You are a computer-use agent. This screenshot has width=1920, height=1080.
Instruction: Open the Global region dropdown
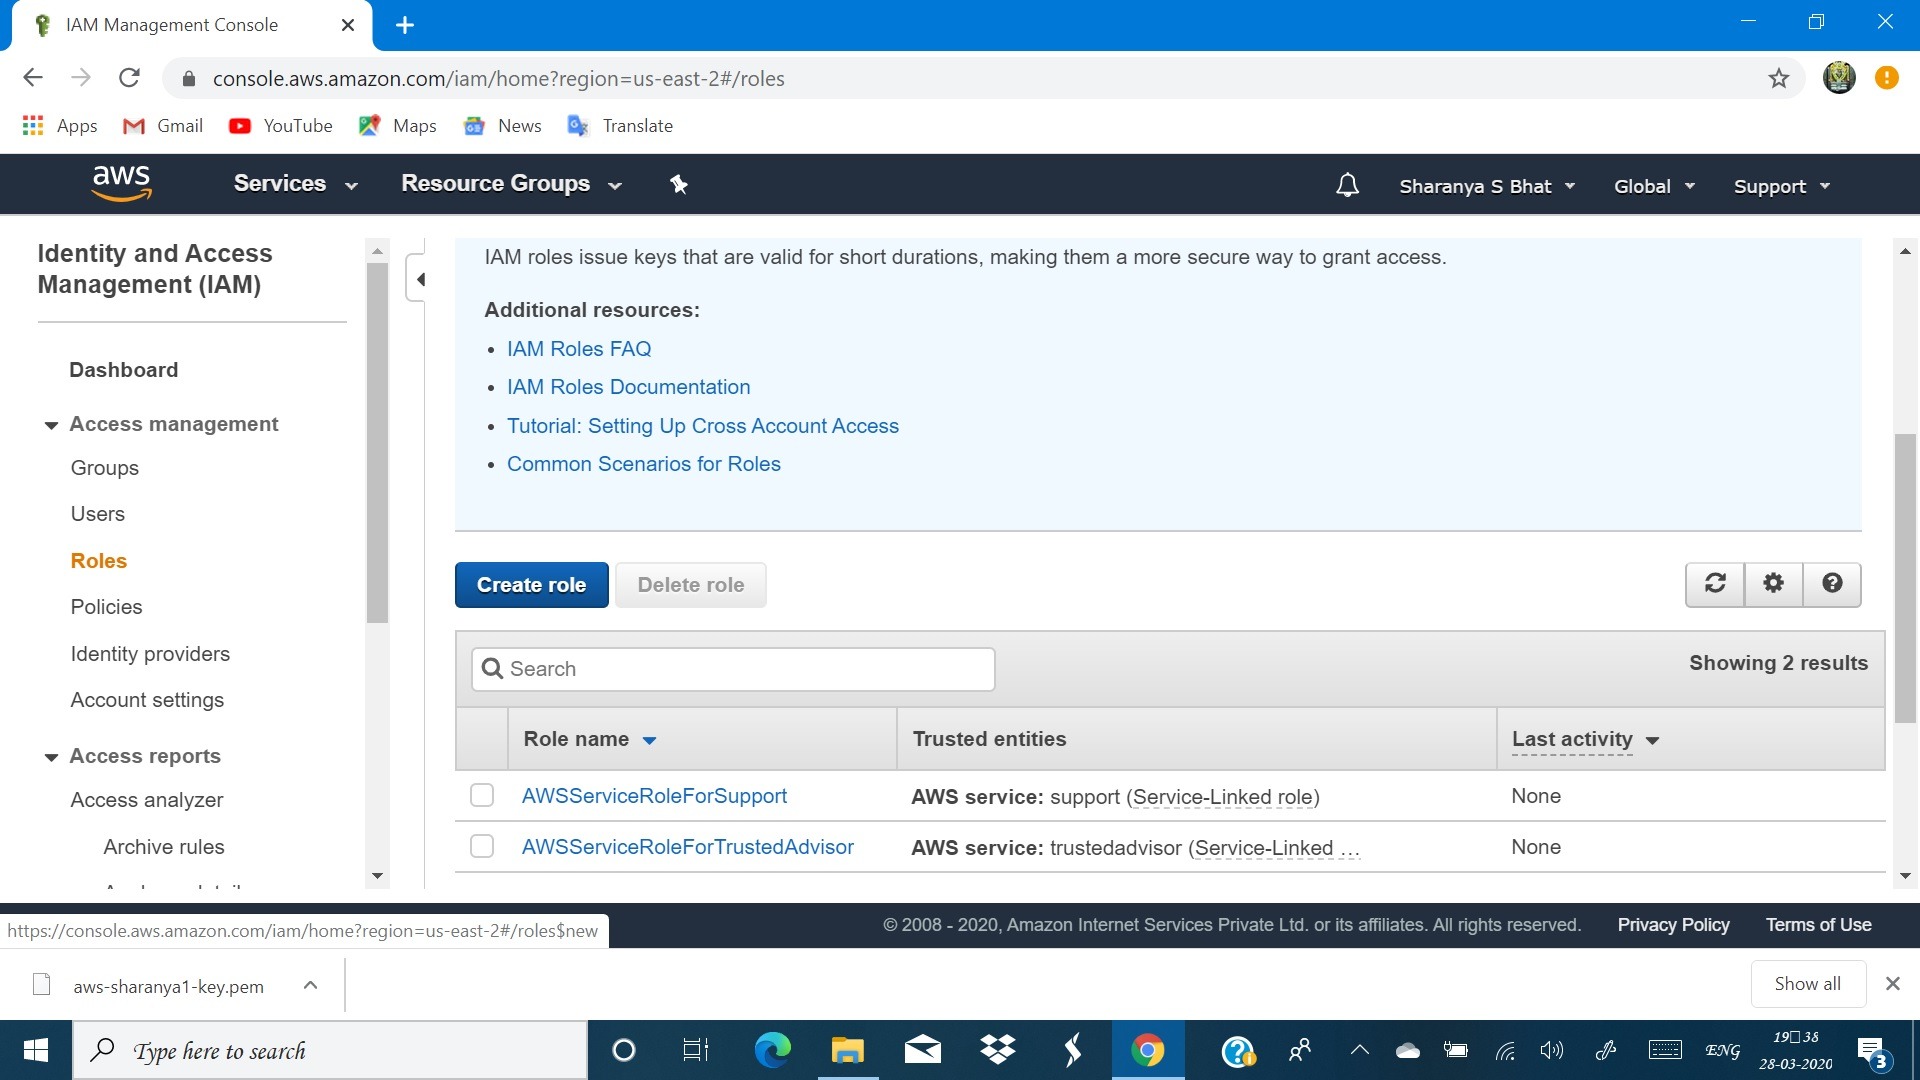pyautogui.click(x=1654, y=186)
